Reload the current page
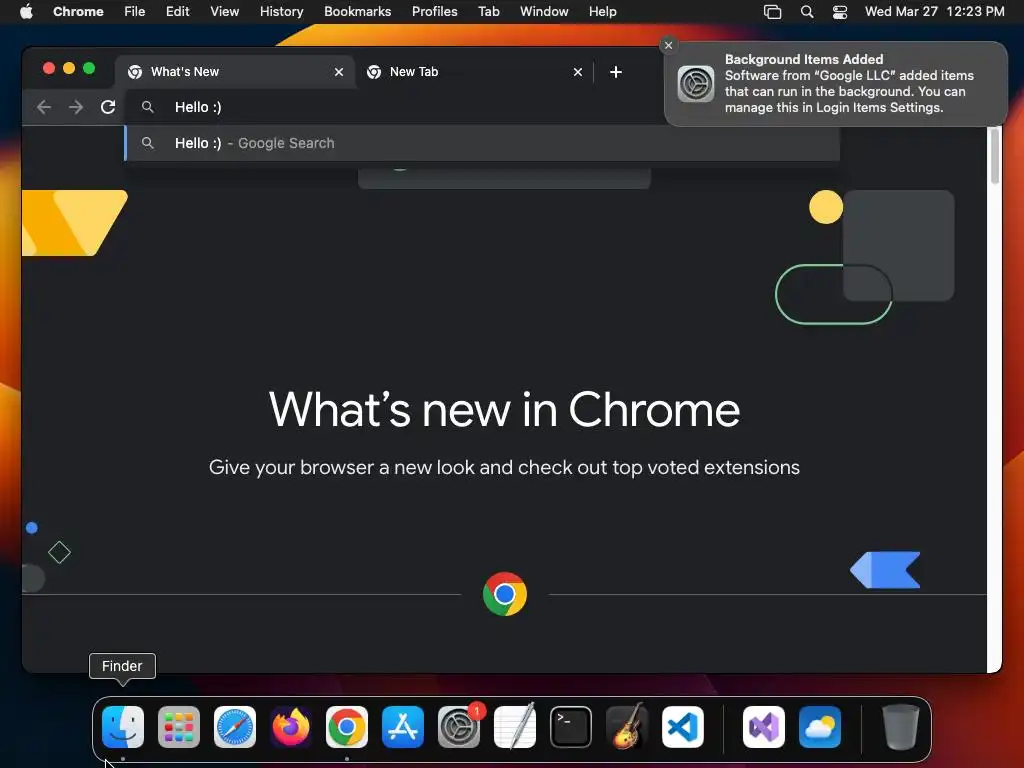Viewport: 1024px width, 768px height. pyautogui.click(x=108, y=107)
